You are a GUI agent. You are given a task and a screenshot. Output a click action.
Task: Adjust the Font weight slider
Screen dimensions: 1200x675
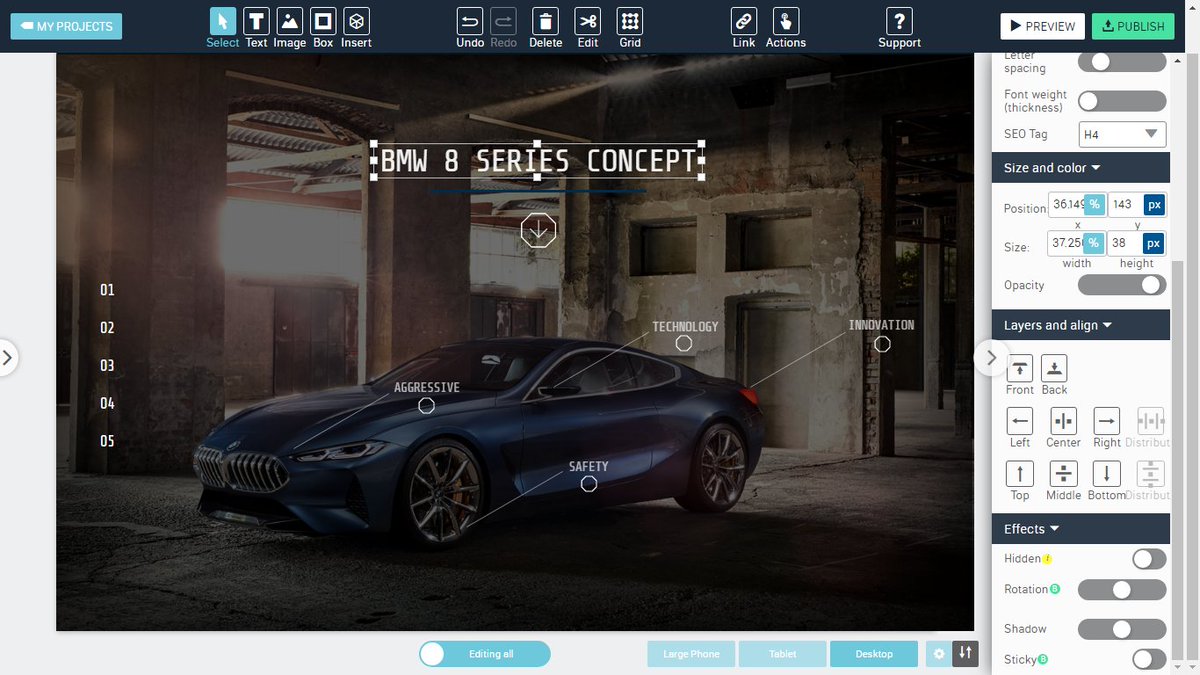(x=1122, y=101)
